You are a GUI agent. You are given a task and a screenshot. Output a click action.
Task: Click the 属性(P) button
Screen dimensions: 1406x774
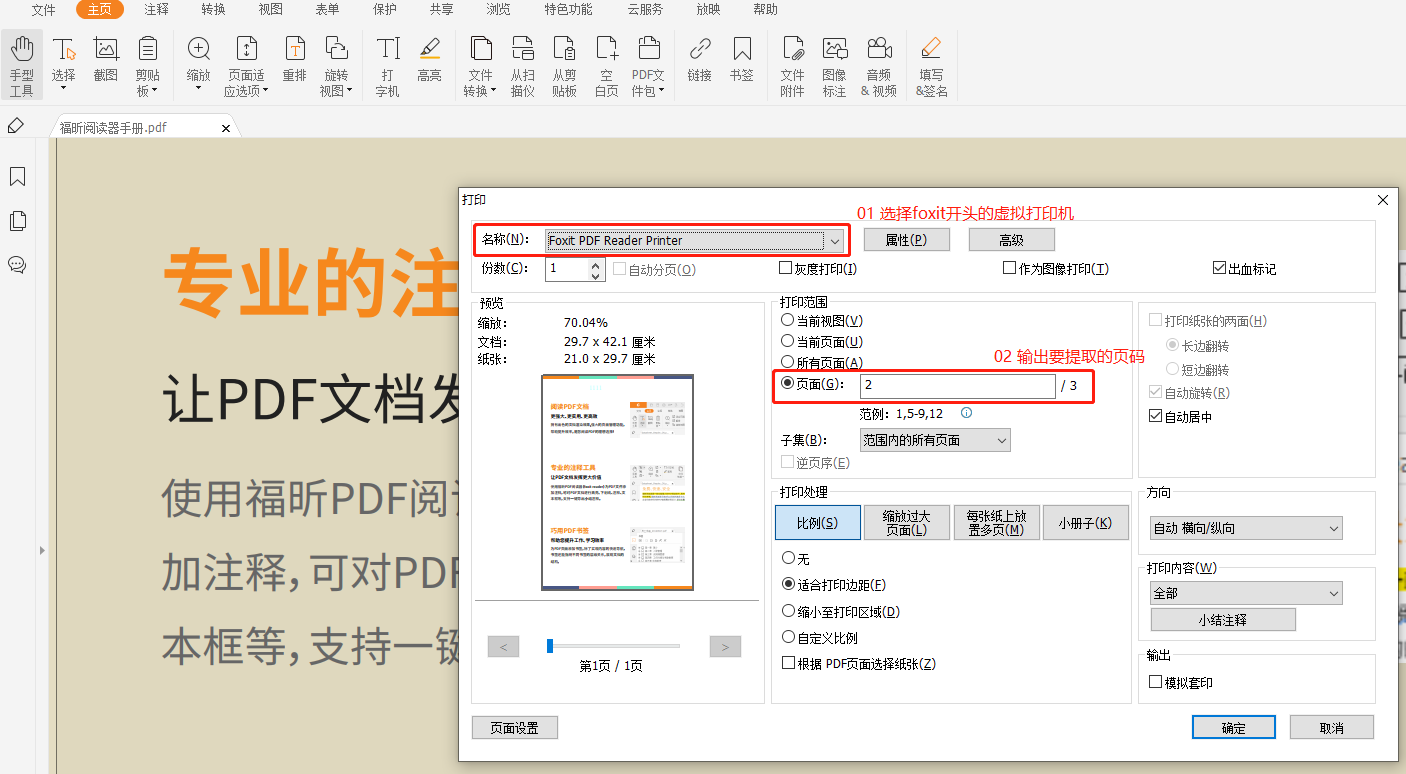point(906,239)
